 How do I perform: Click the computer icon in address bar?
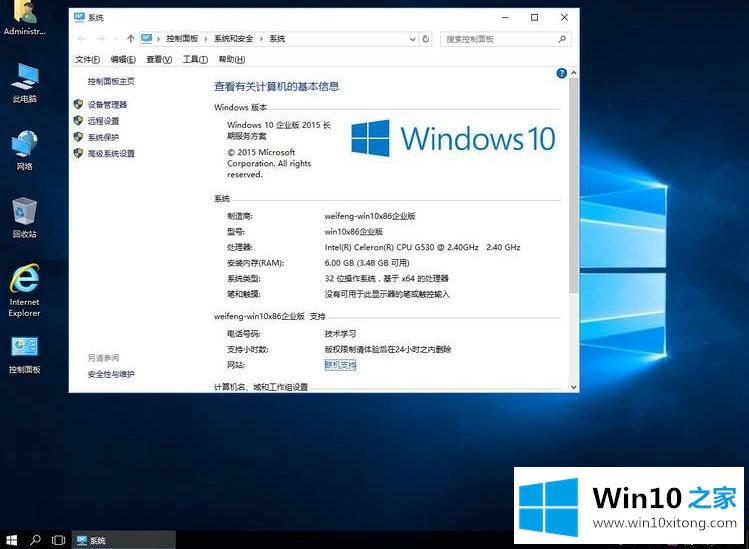point(147,39)
